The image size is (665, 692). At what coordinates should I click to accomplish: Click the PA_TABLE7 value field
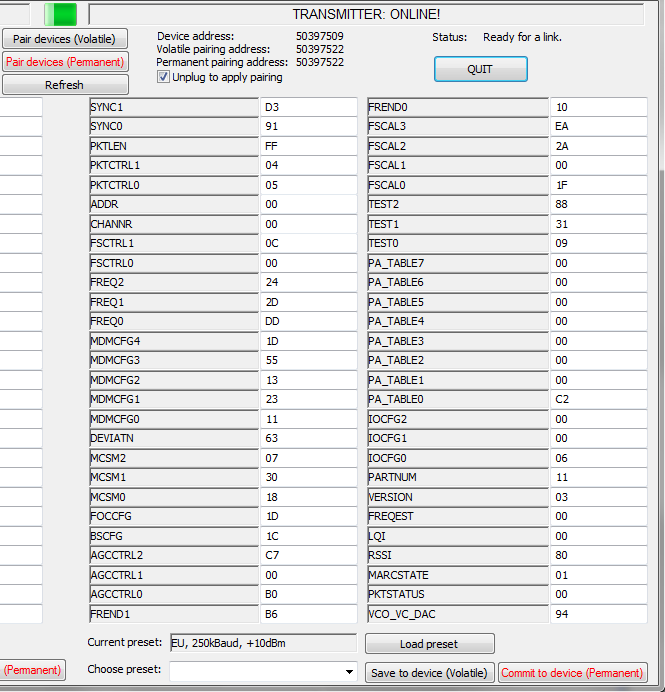point(599,263)
